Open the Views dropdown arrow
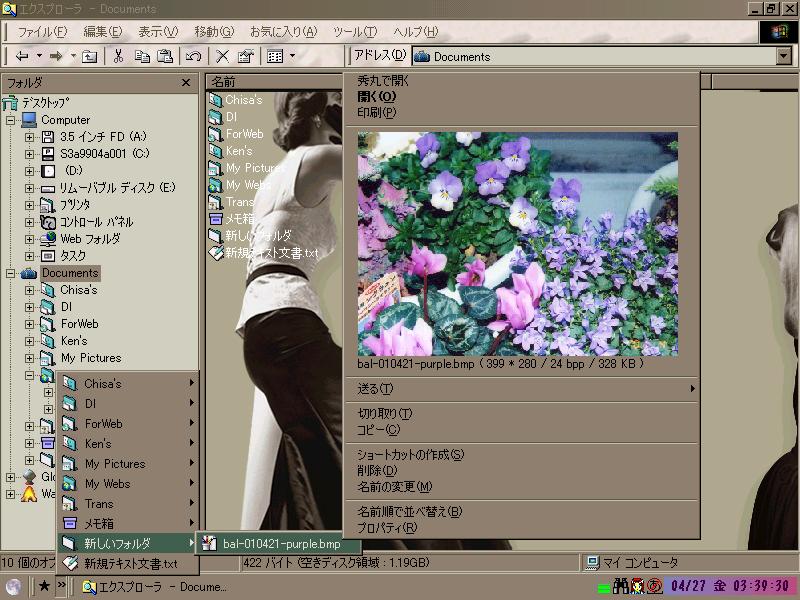Image resolution: width=800 pixels, height=600 pixels. pos(292,56)
